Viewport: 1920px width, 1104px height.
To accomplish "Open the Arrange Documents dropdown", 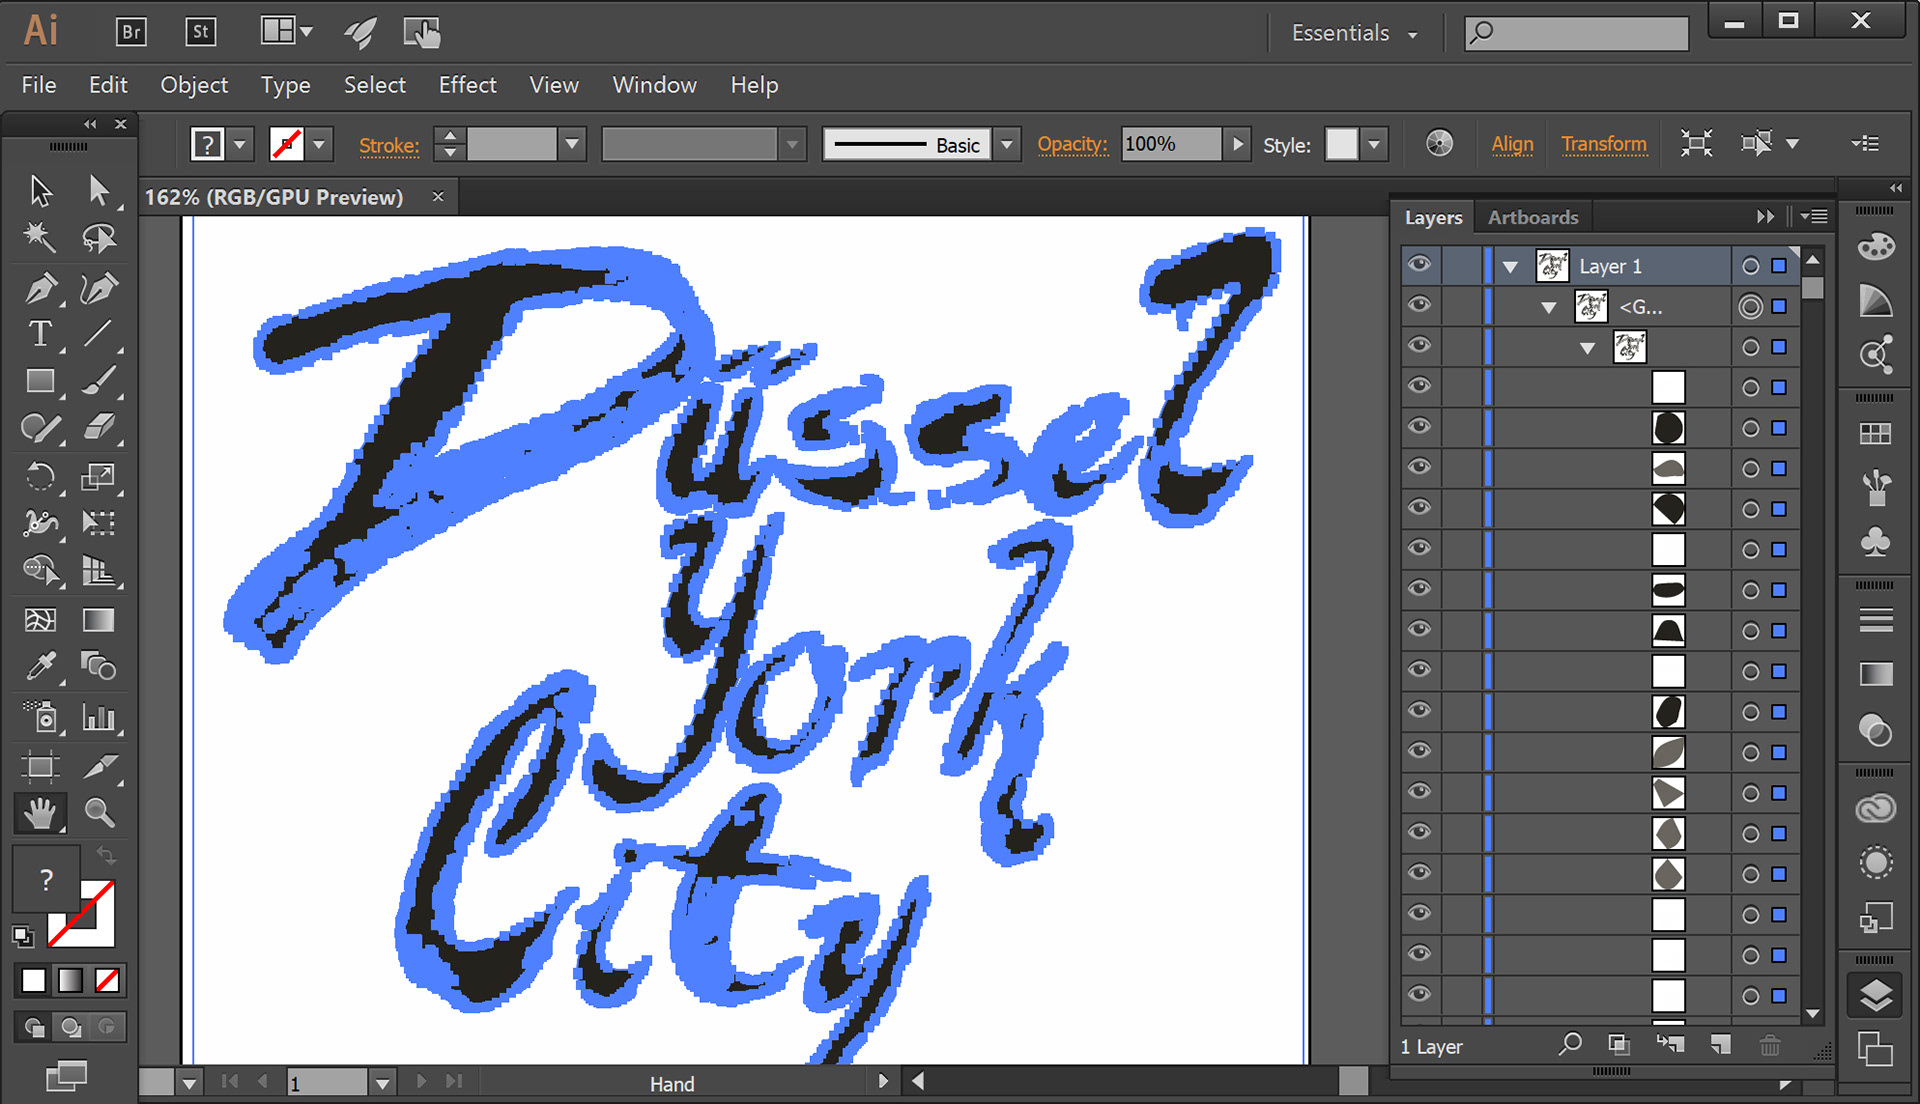I will click(x=286, y=31).
